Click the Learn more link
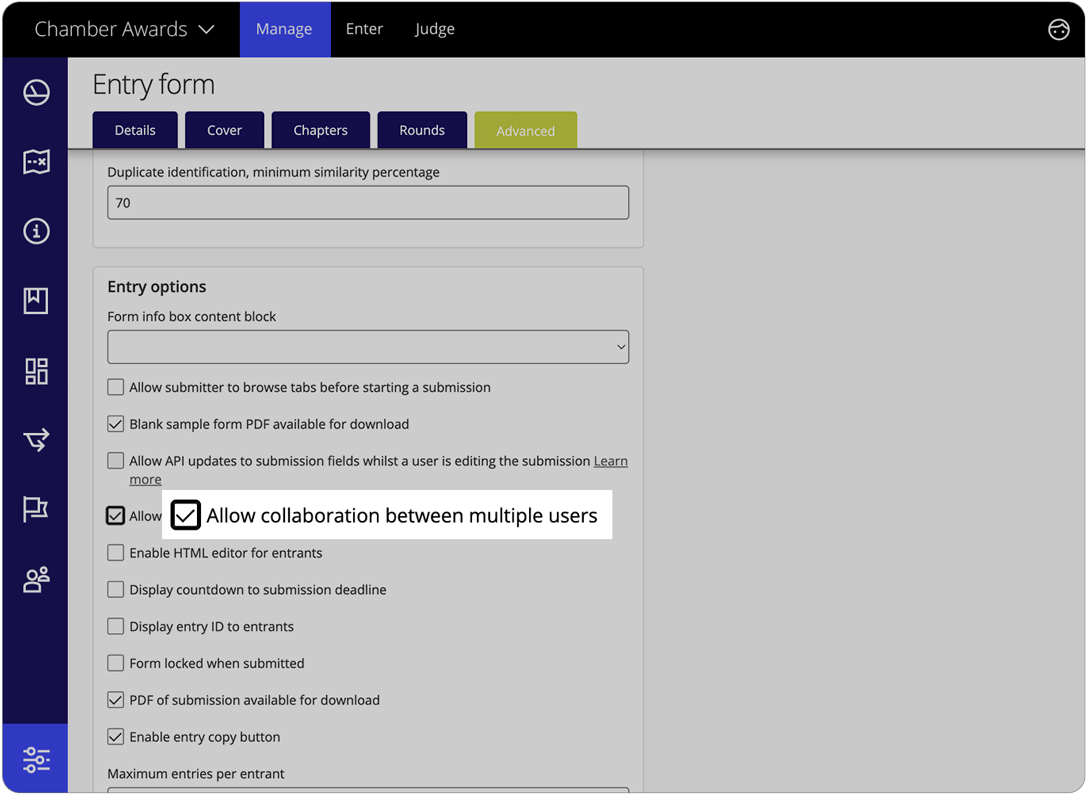1086x797 pixels. pos(610,461)
